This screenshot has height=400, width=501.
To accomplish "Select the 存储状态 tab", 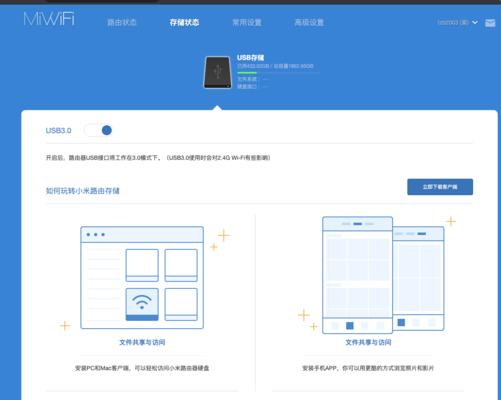I will [184, 22].
